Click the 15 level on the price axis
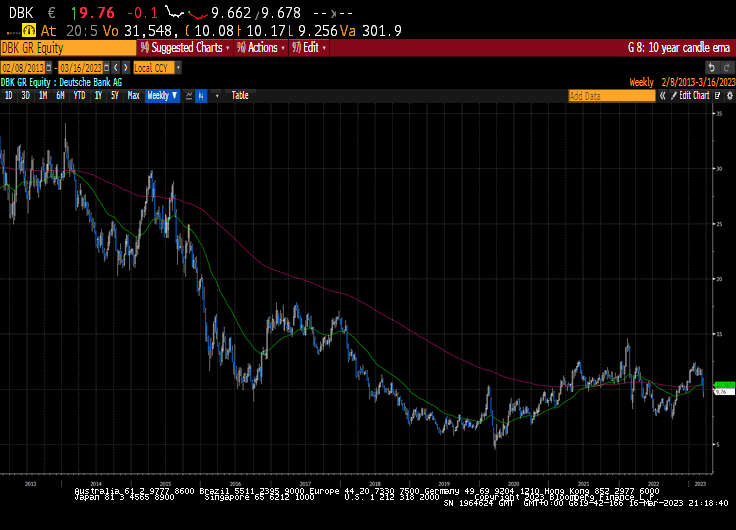Screen dimensions: 736x530 pyautogui.click(x=719, y=334)
